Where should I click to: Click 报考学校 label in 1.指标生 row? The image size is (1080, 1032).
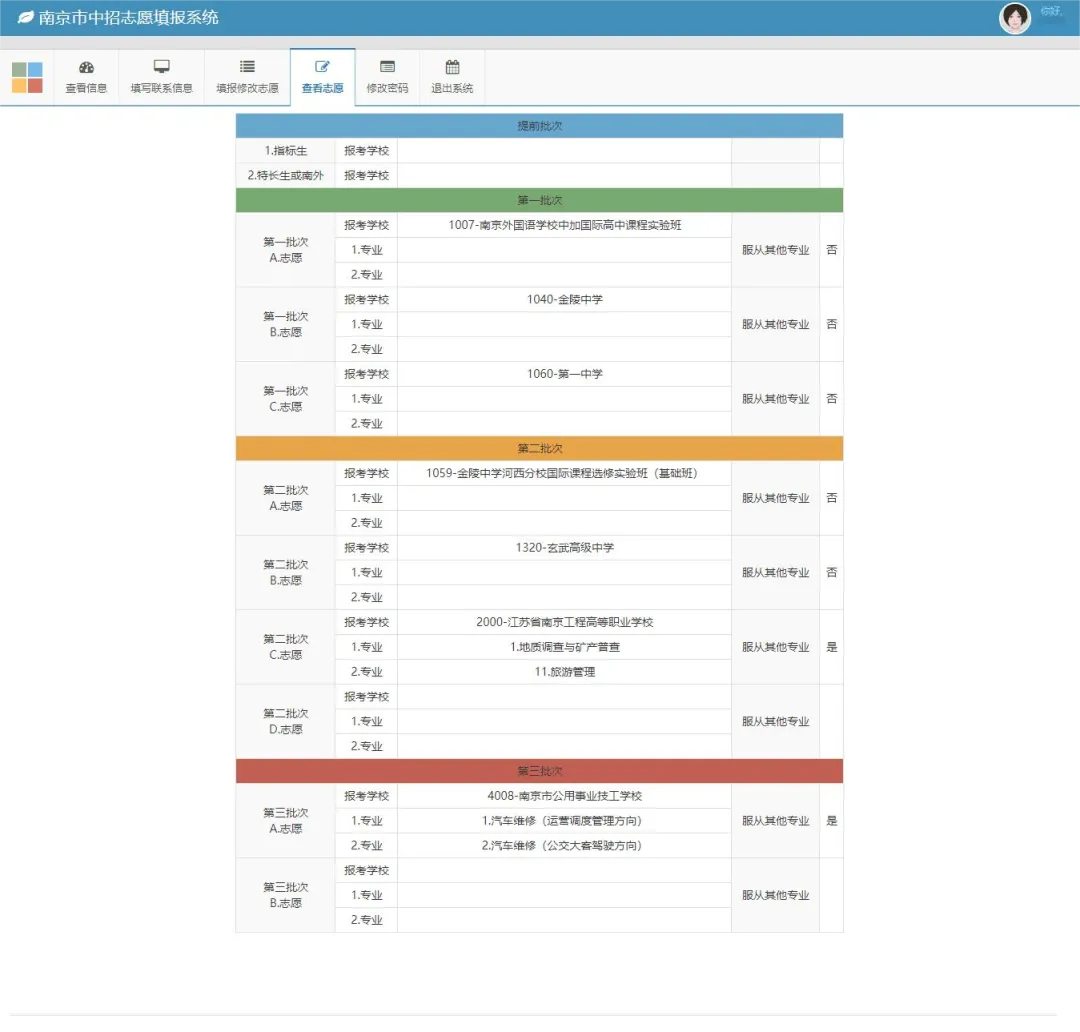click(x=366, y=151)
